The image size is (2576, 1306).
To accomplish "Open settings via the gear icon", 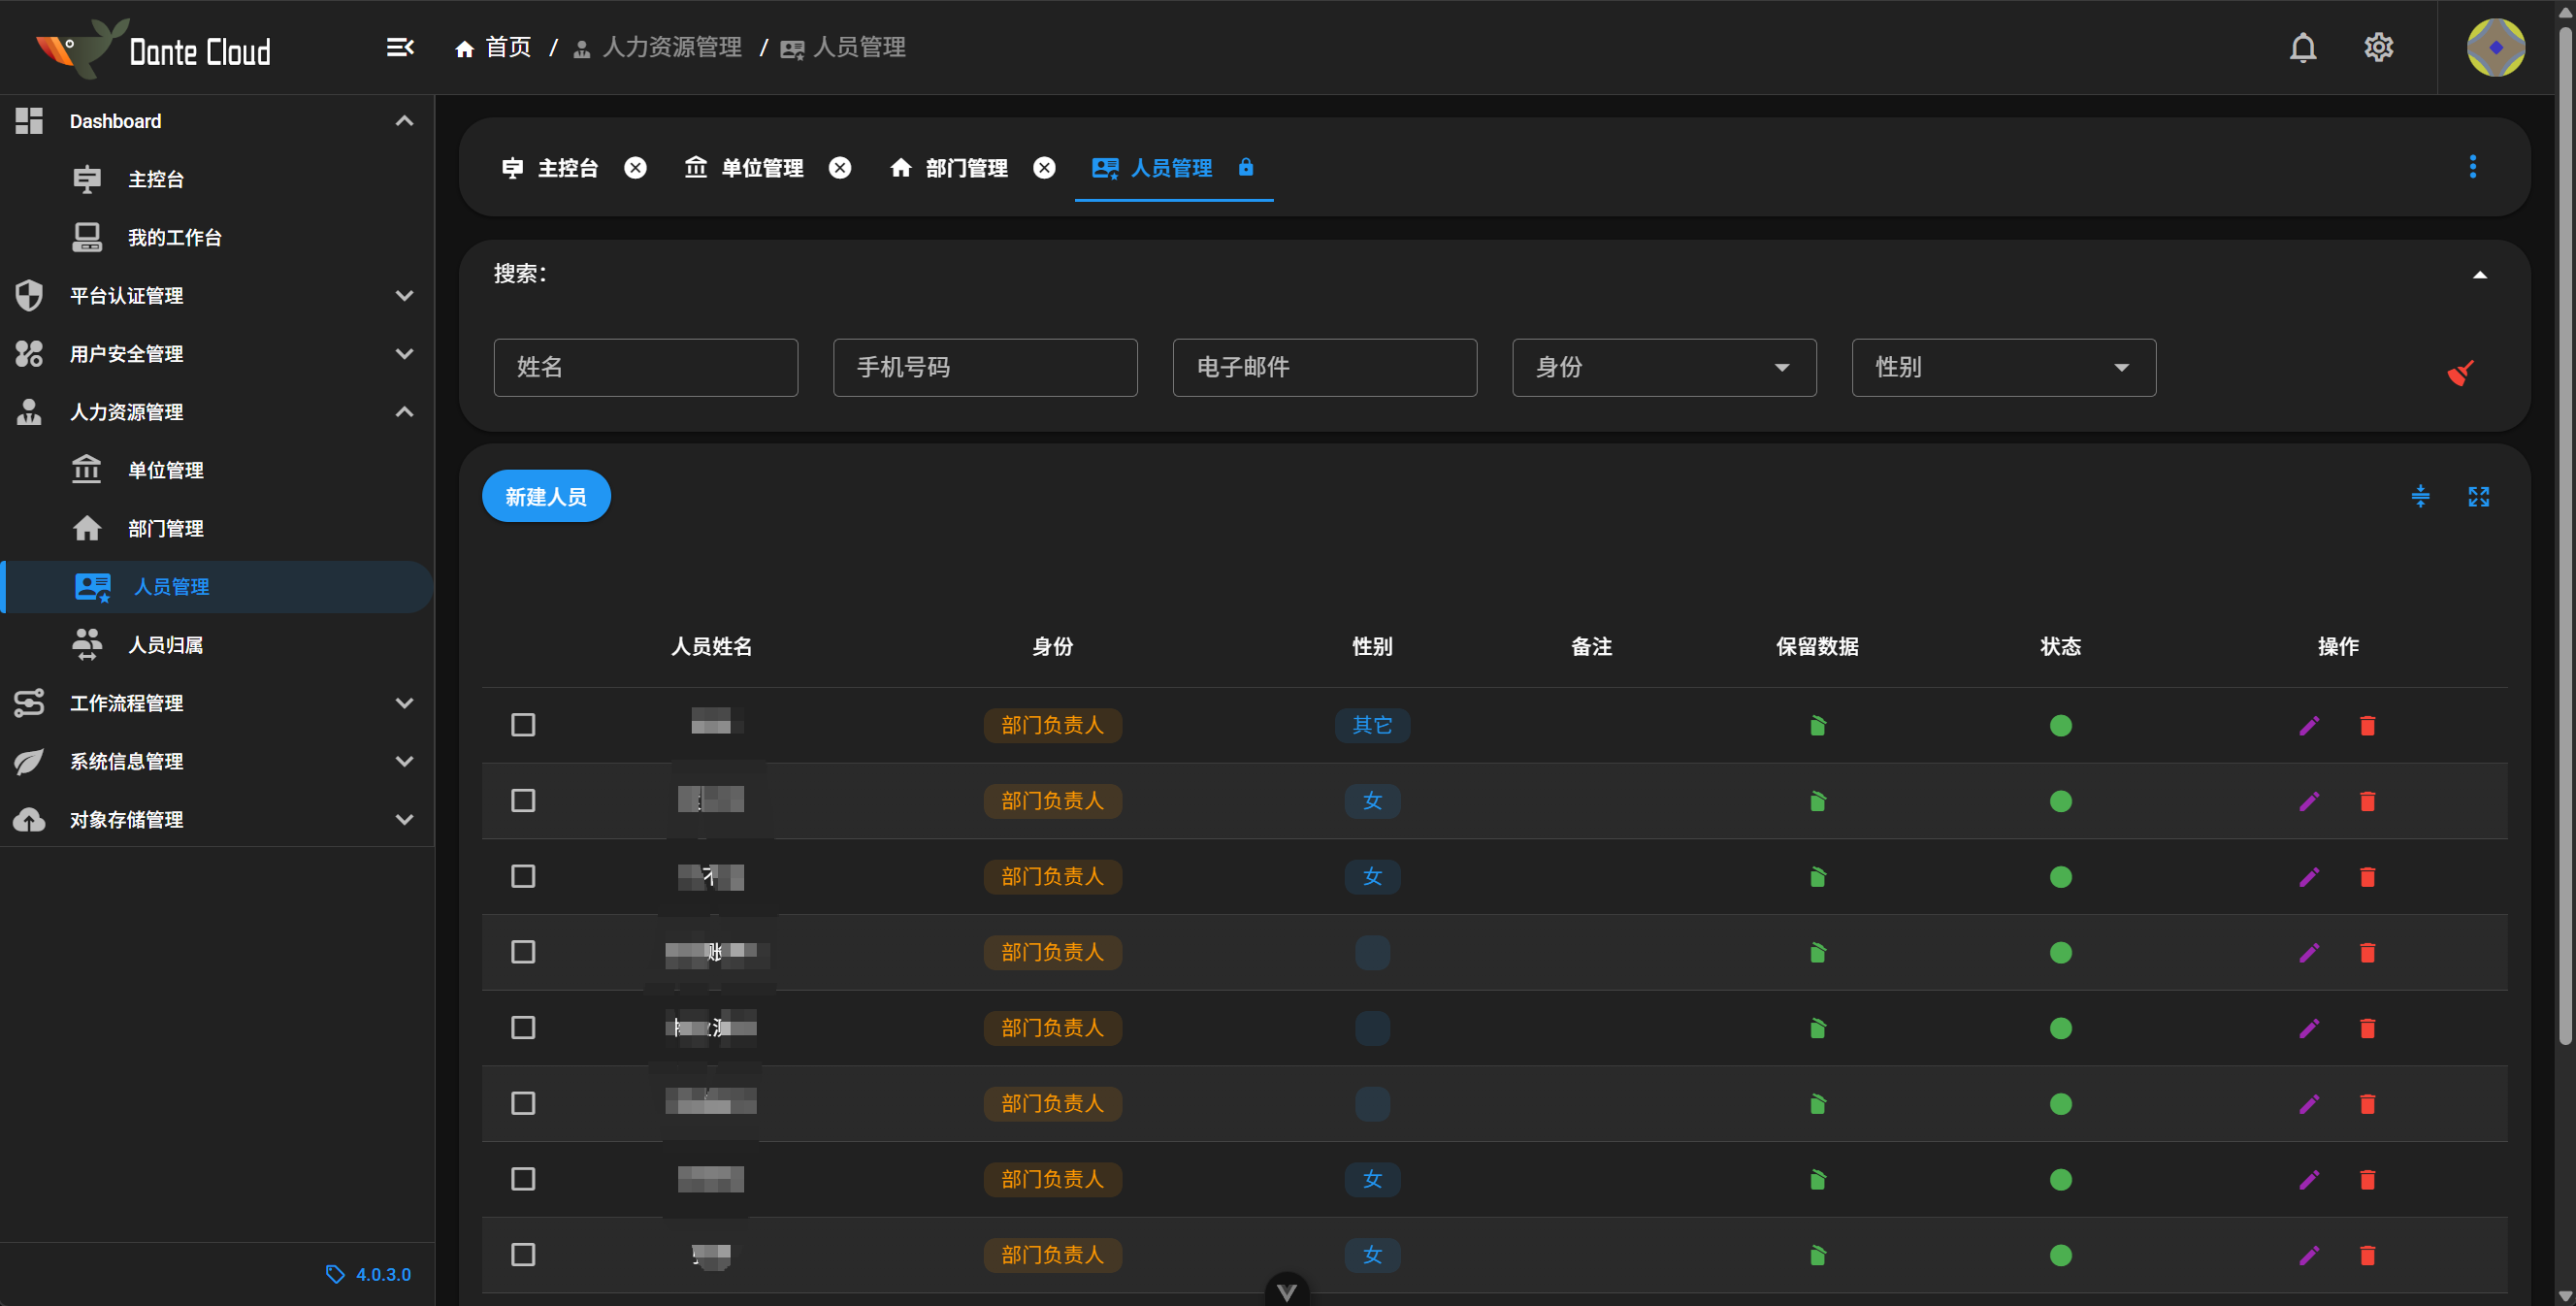I will (x=2378, y=47).
